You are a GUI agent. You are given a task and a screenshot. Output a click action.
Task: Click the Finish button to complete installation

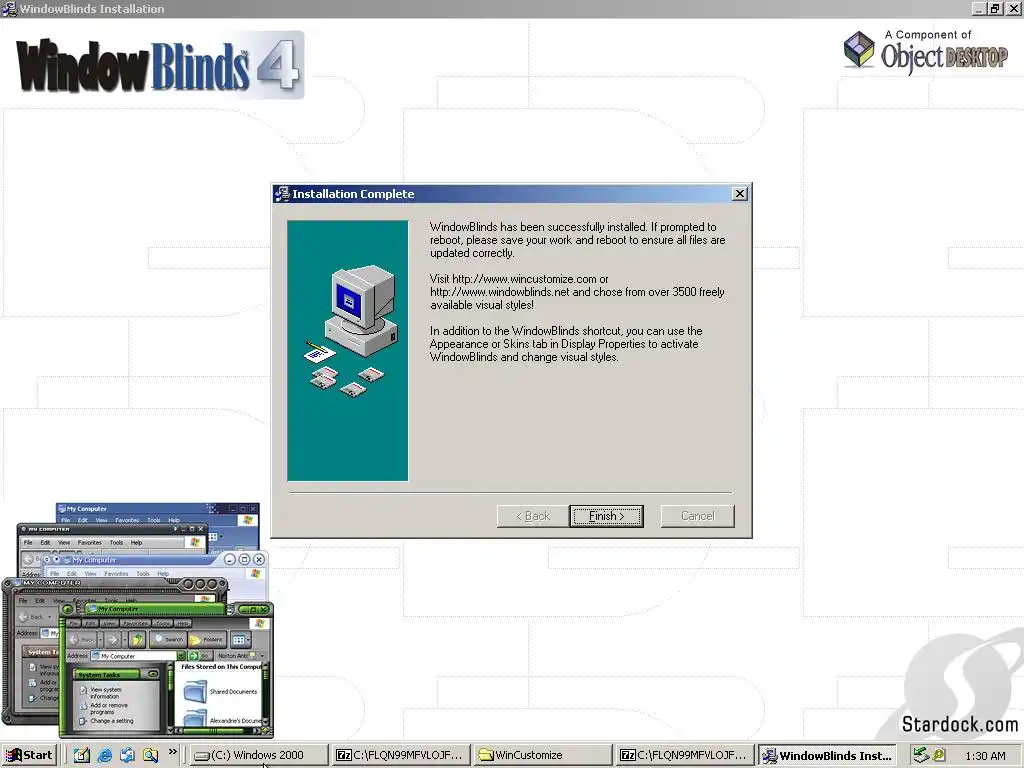[x=606, y=516]
